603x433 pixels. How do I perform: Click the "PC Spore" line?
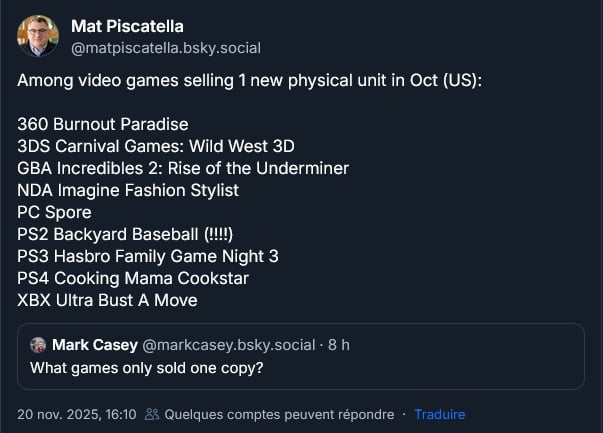(54, 212)
